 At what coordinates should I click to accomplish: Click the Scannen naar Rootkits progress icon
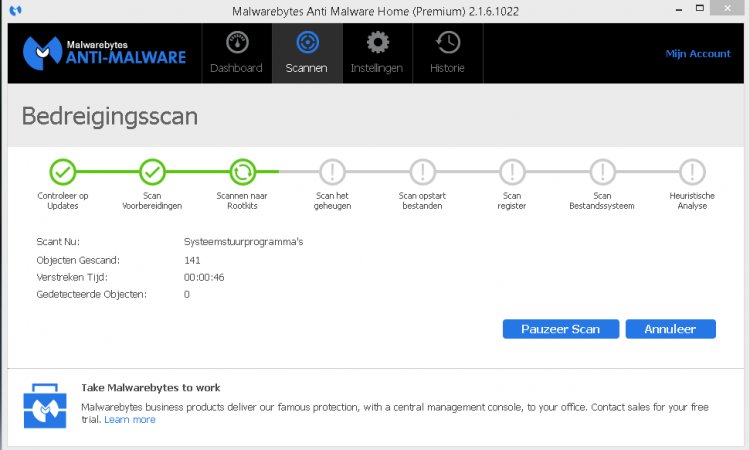pos(243,172)
